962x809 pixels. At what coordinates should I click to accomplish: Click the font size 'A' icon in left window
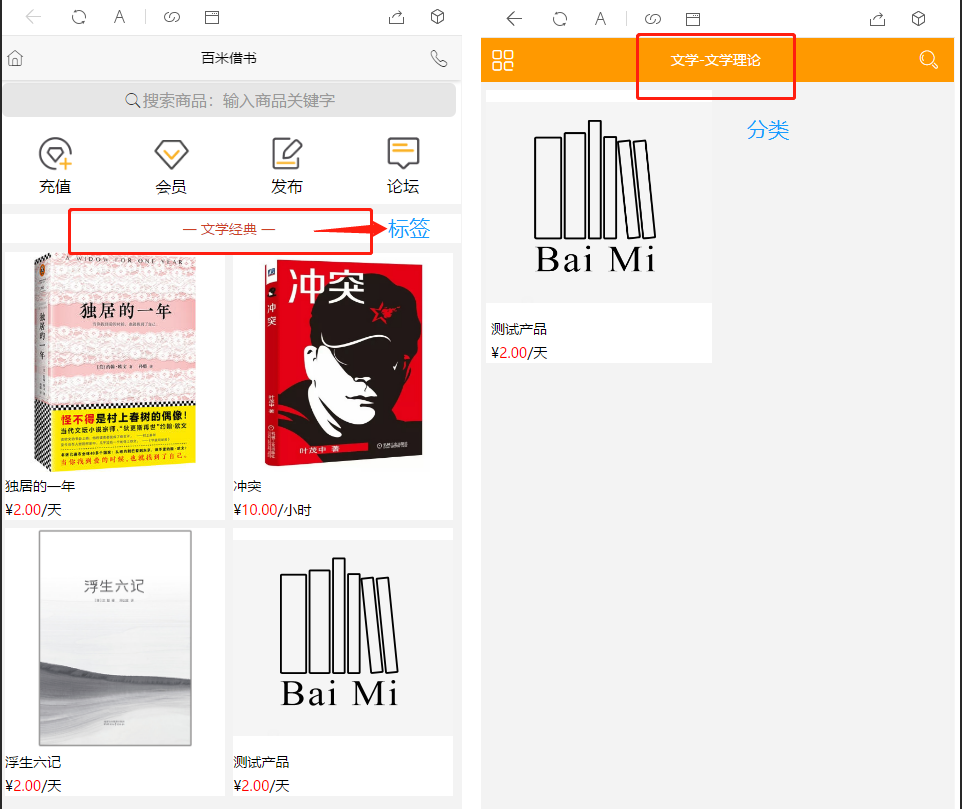click(120, 17)
